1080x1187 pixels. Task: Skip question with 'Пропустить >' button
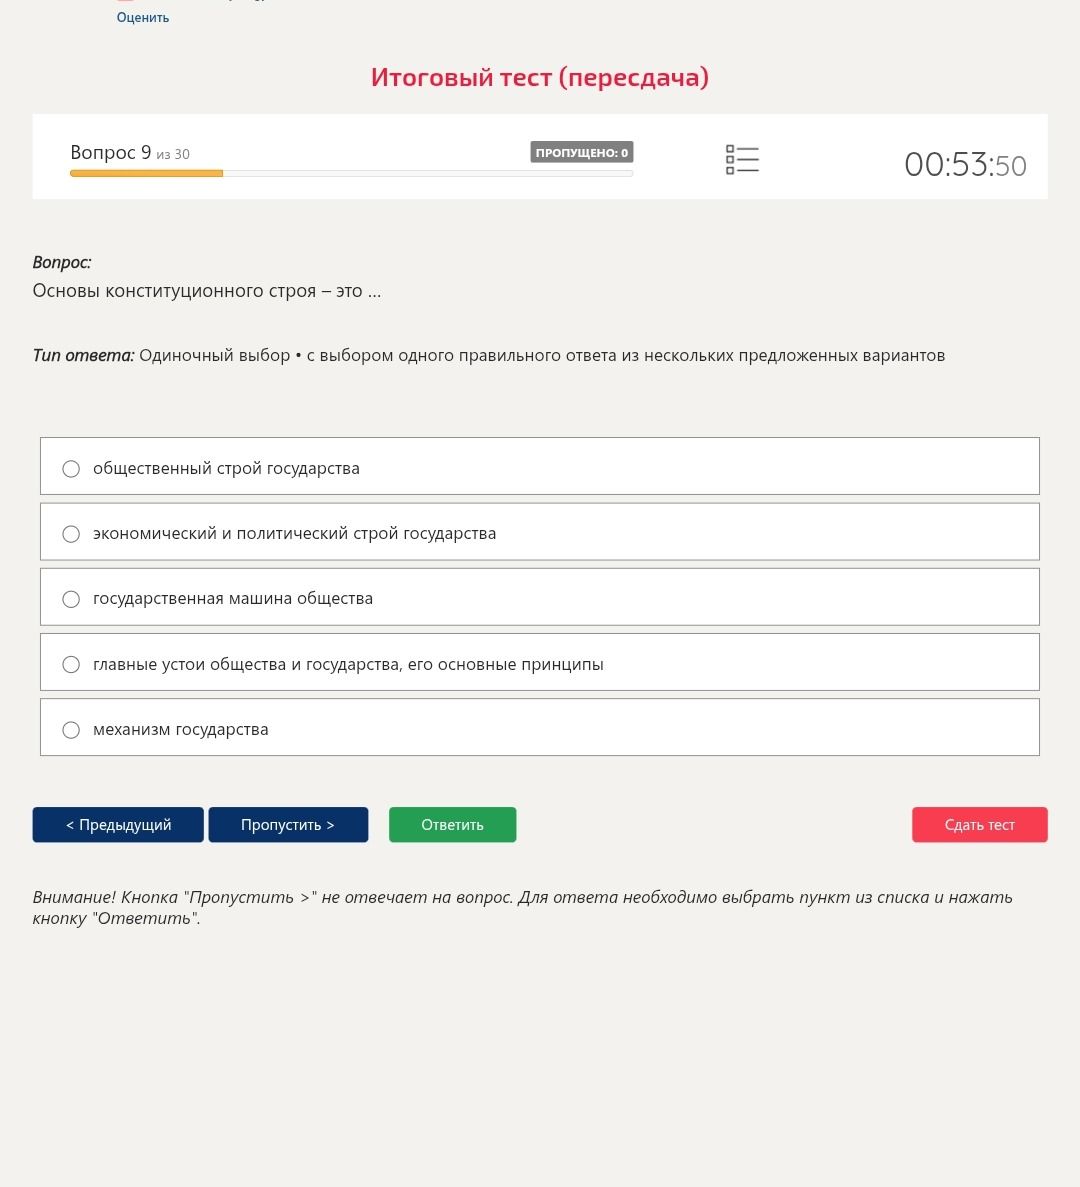coord(288,824)
